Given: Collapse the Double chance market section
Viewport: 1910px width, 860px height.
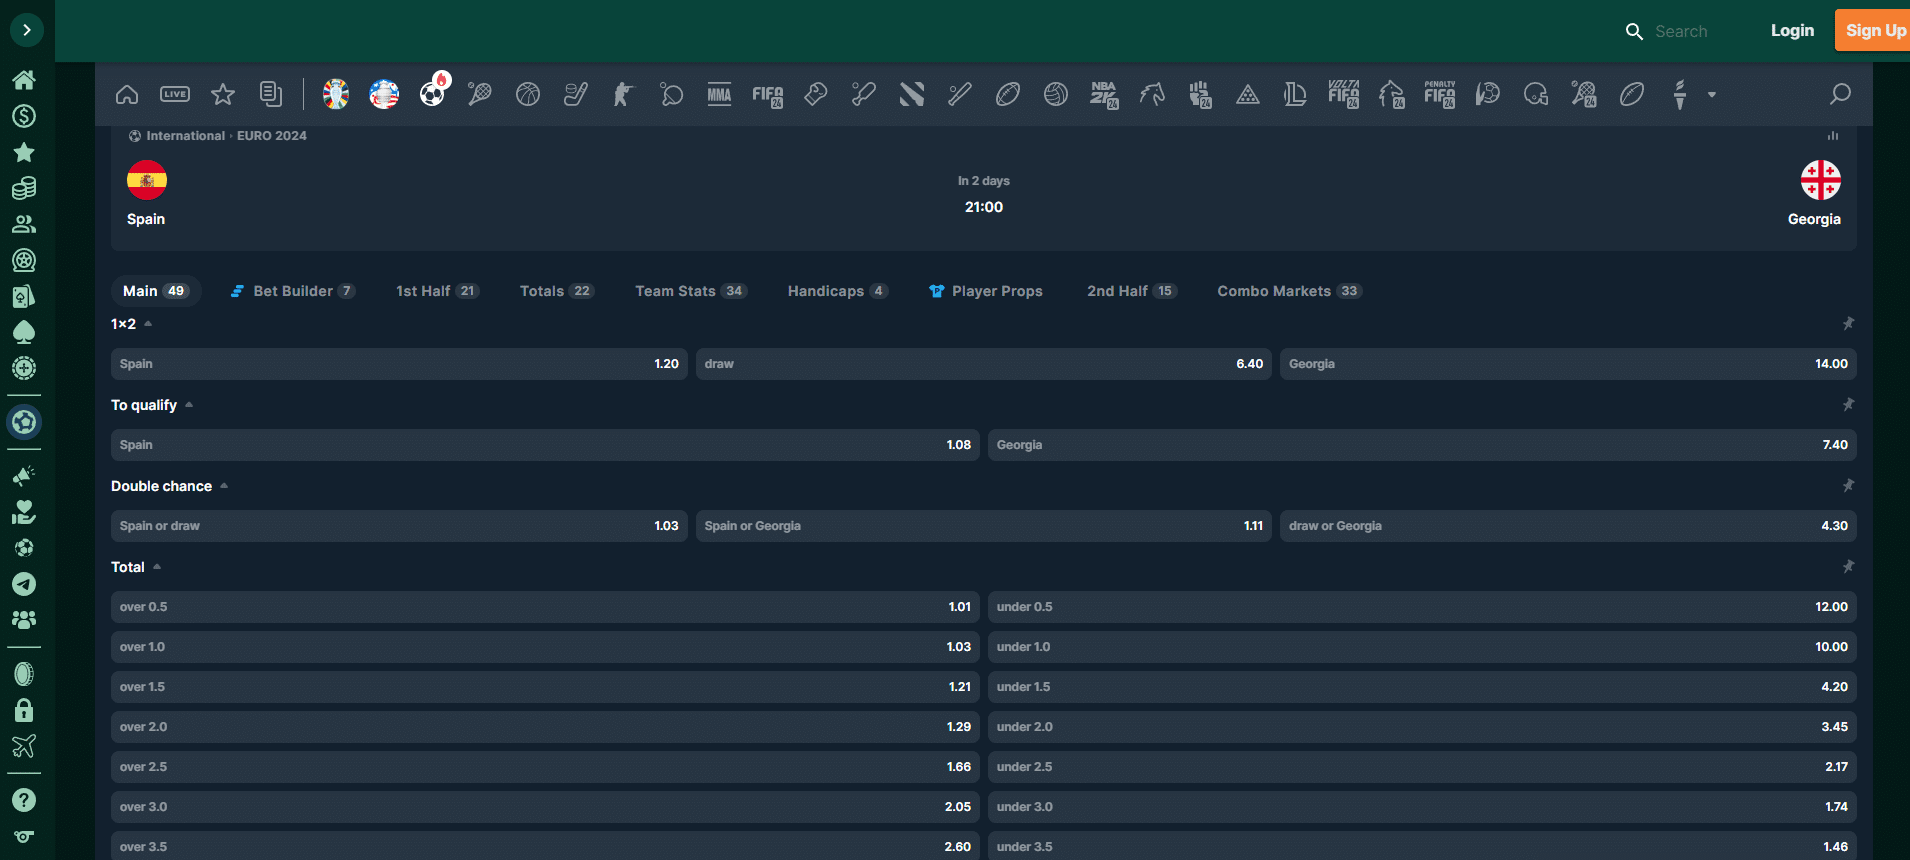Looking at the screenshot, I should coord(224,486).
